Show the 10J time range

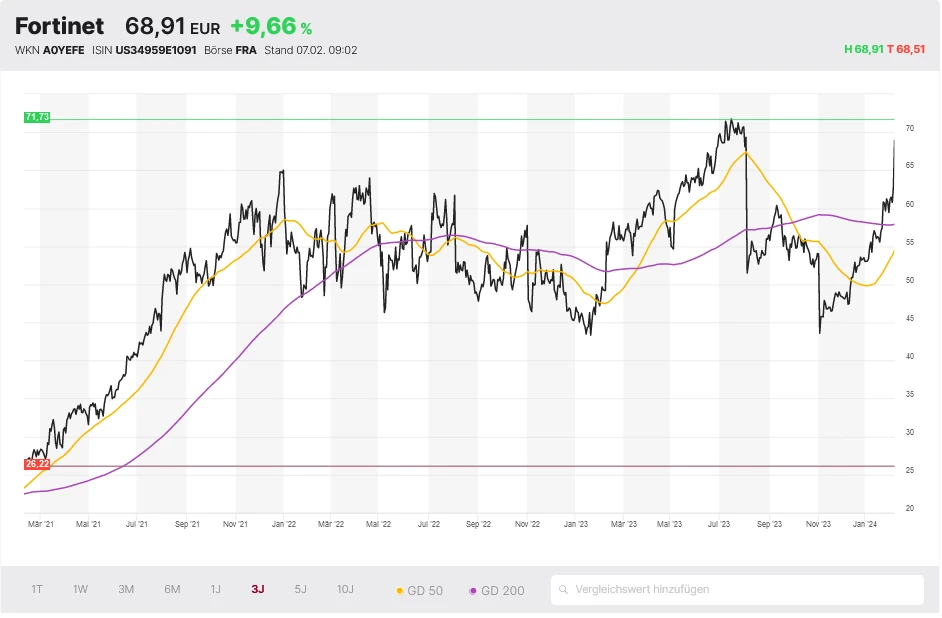click(345, 589)
